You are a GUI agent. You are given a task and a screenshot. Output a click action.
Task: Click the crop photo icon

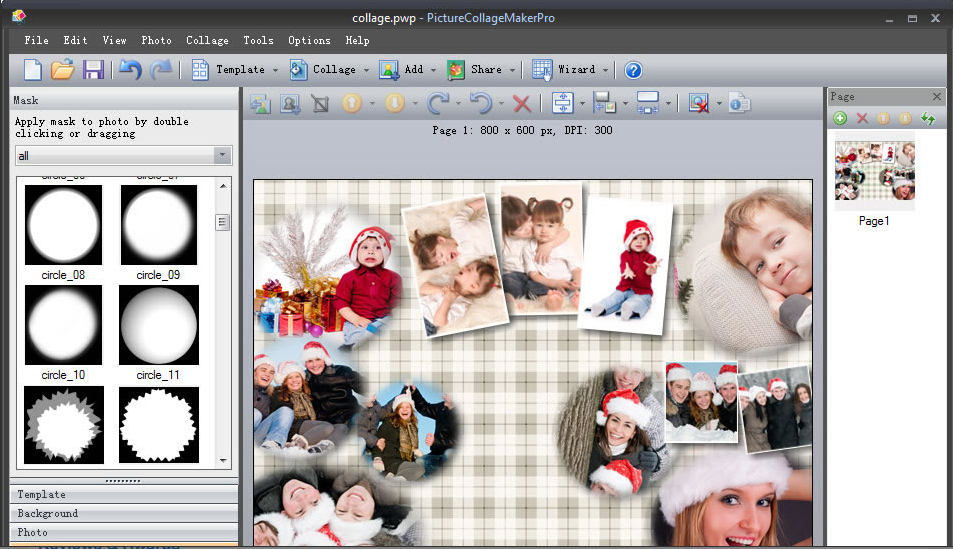[x=320, y=103]
